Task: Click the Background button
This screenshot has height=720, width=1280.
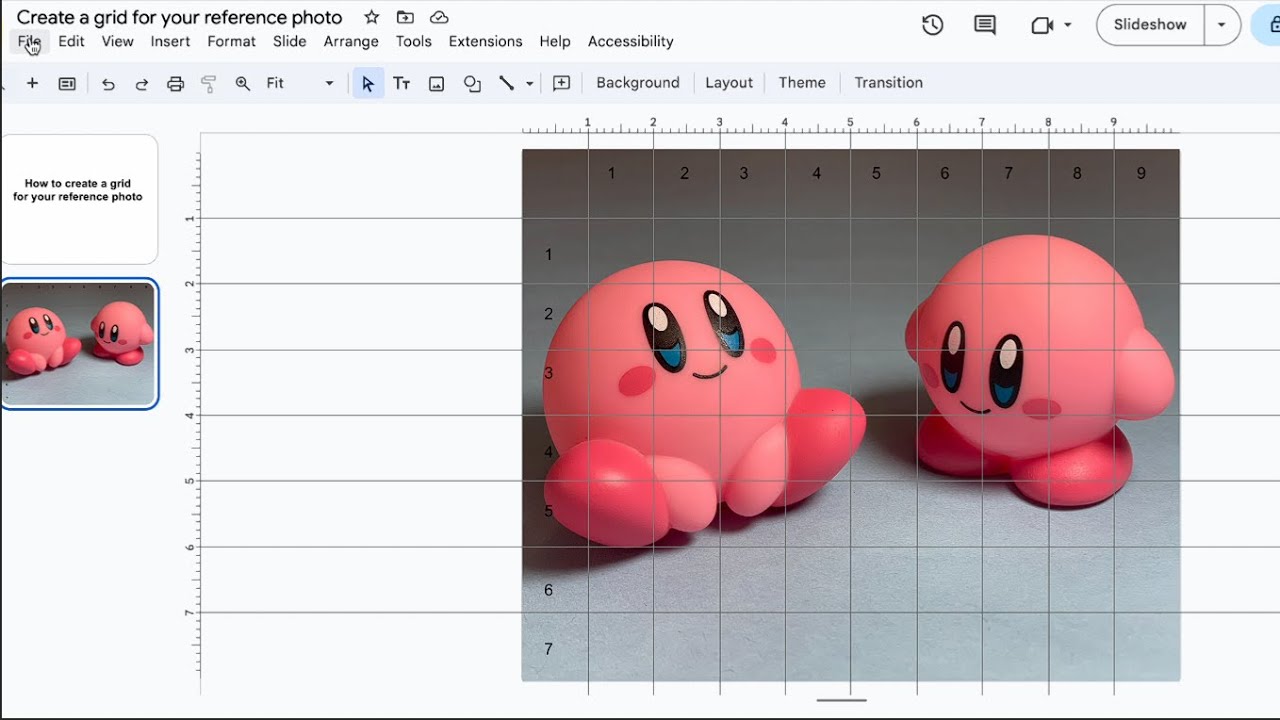Action: pos(638,83)
